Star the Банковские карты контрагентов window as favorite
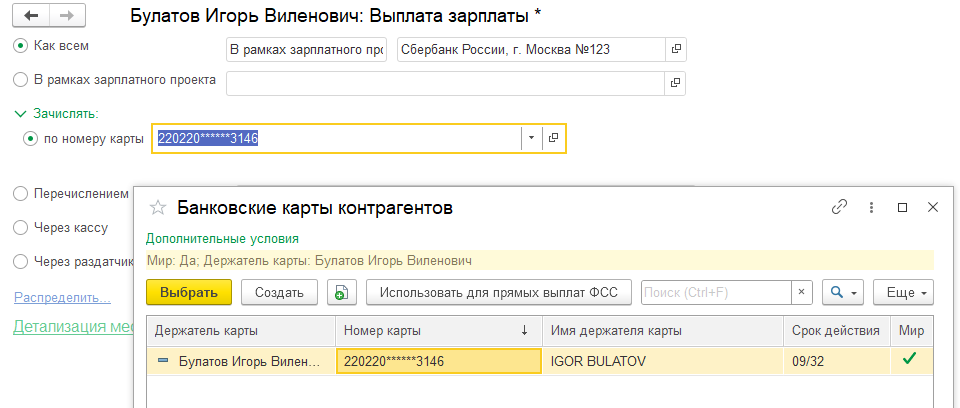This screenshot has width=960, height=408. point(157,208)
